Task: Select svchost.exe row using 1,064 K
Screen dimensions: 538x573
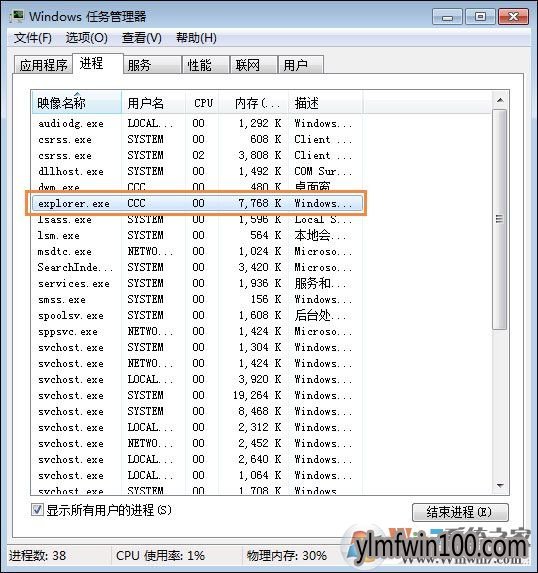Action: click(197, 475)
